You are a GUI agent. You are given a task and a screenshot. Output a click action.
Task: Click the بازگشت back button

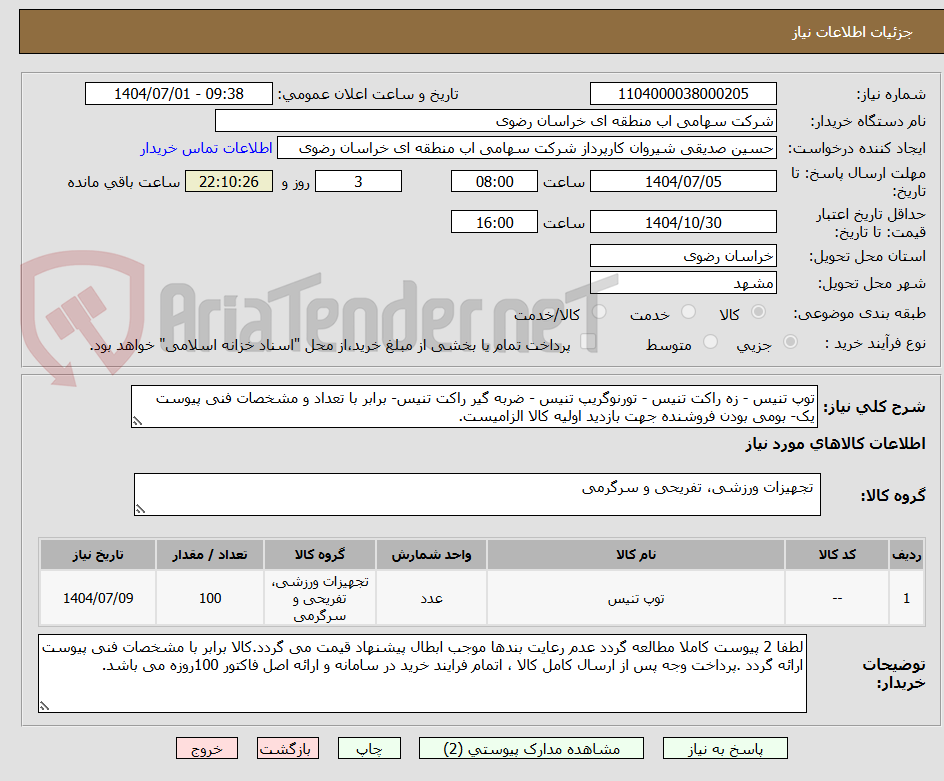(x=288, y=748)
